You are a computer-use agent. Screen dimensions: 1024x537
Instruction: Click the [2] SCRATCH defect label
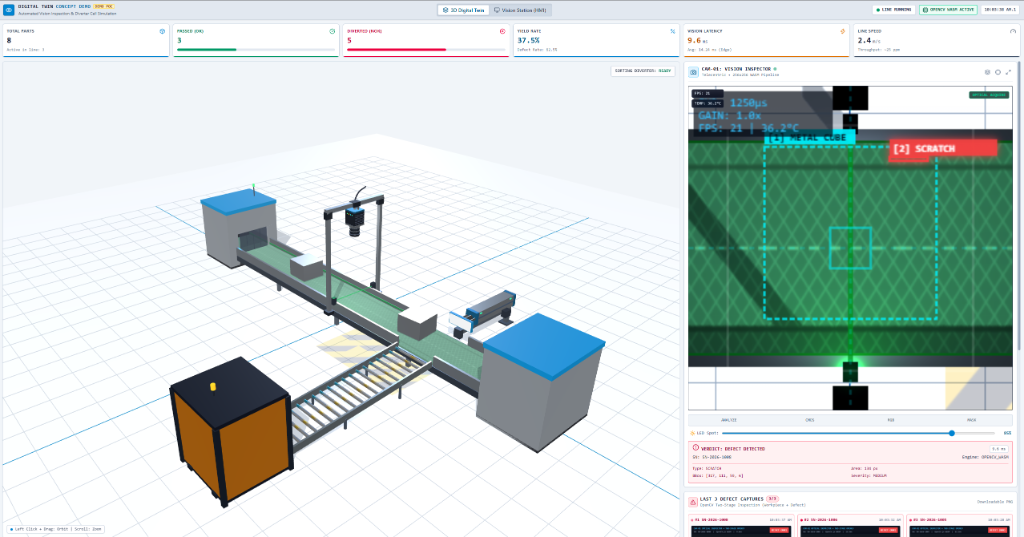(x=943, y=149)
